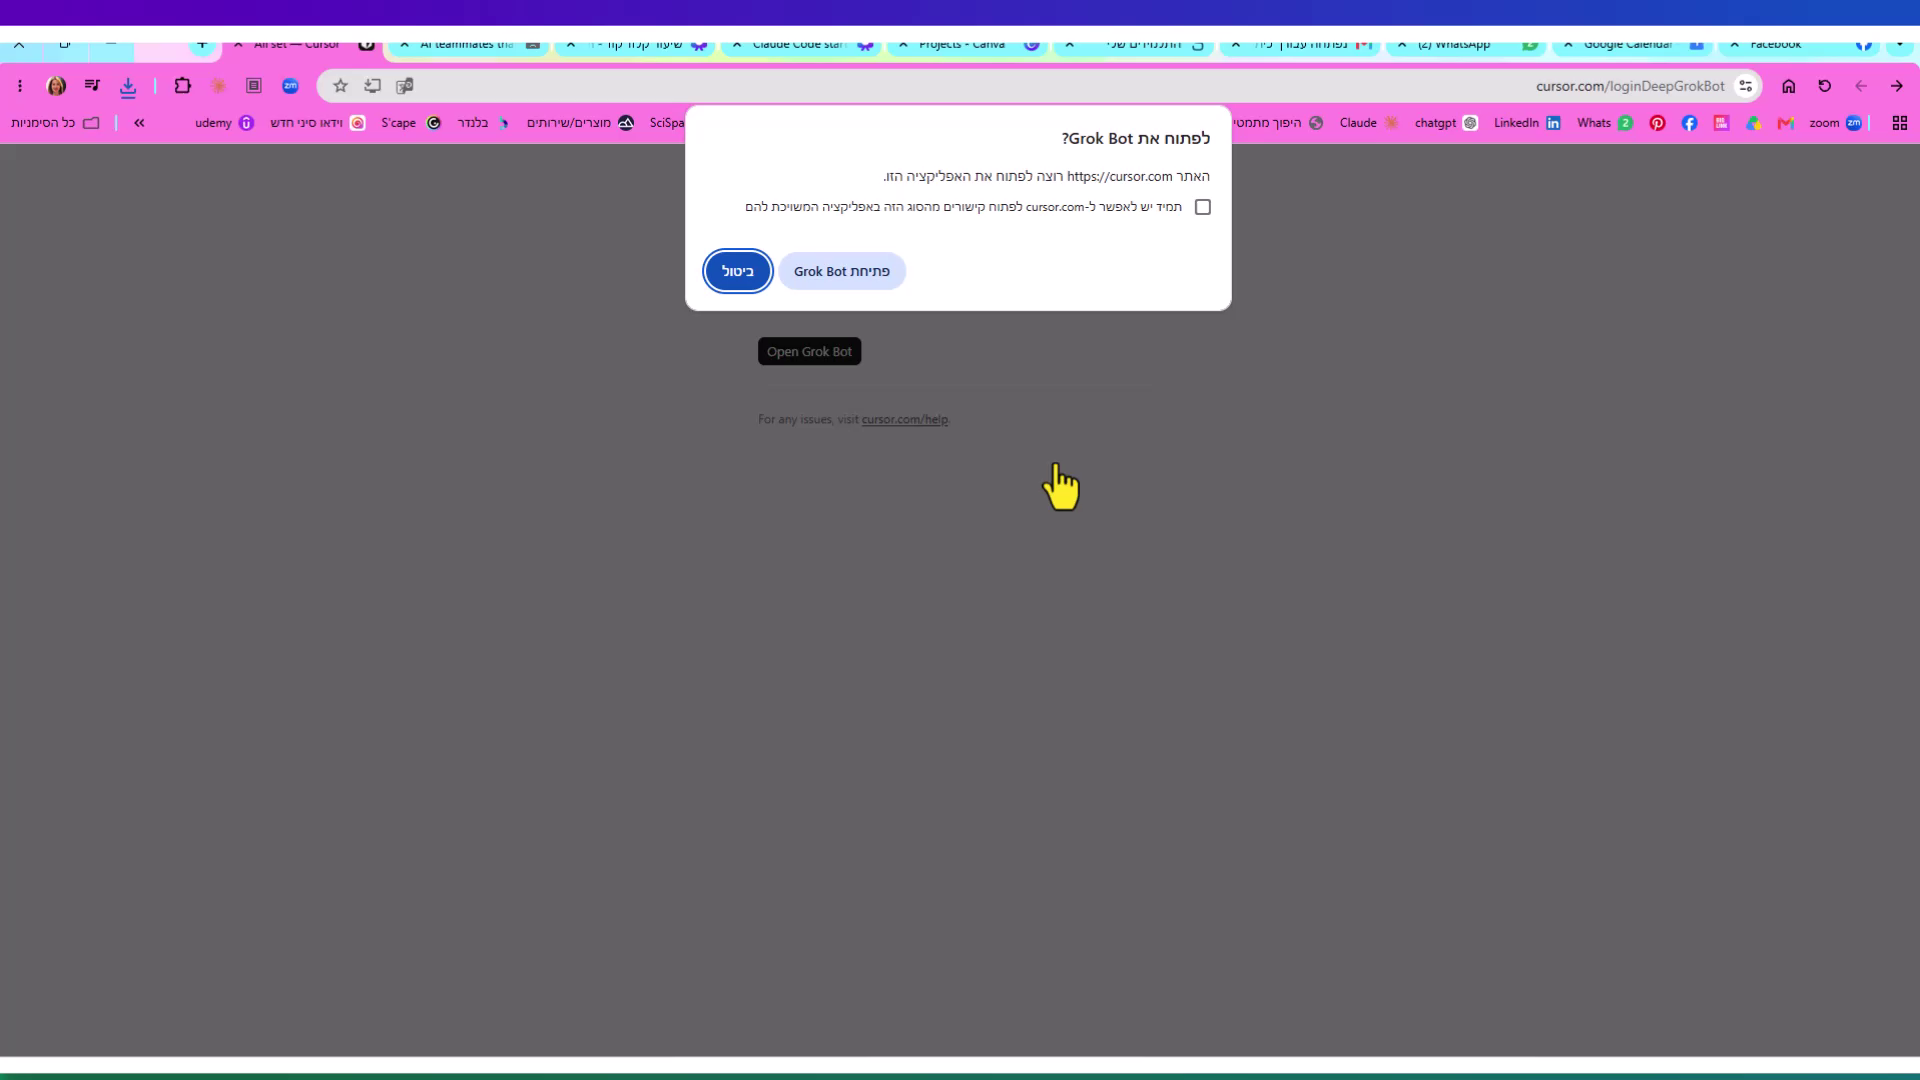Open the S'cape bookmark
The image size is (1920, 1080).
point(411,123)
